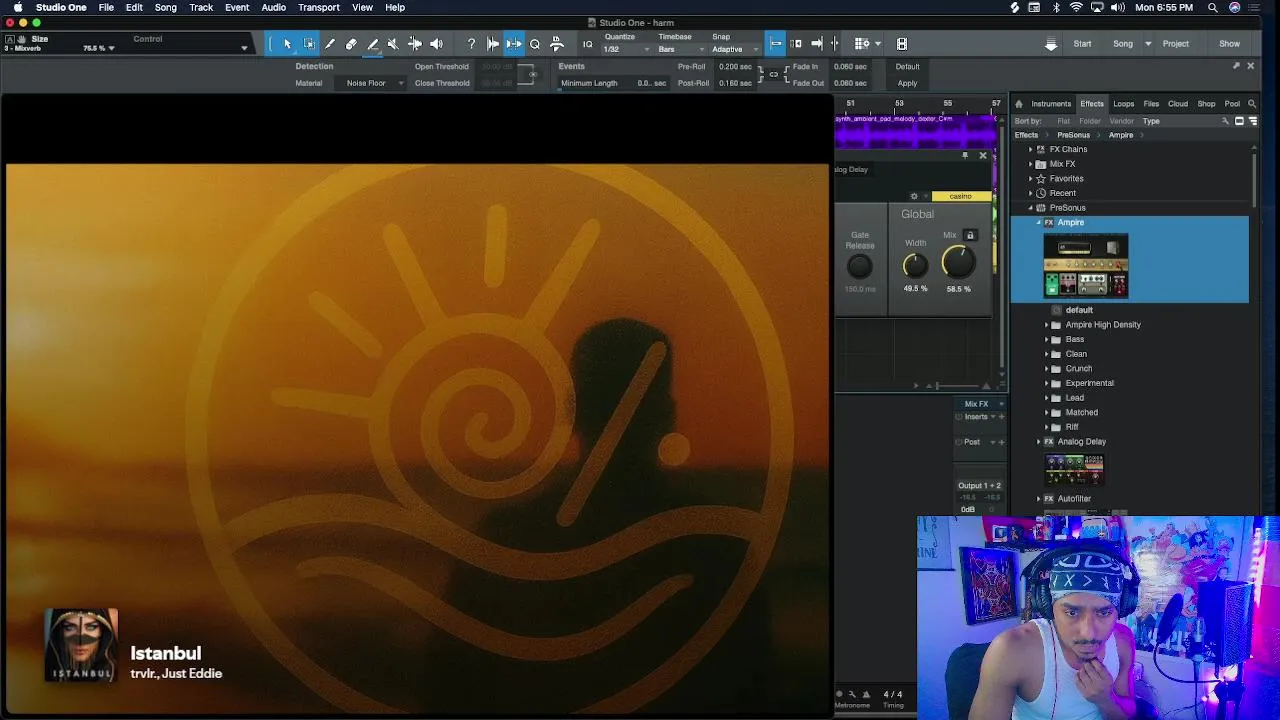
Task: Open the Timebase Bars dropdown
Action: (682, 49)
